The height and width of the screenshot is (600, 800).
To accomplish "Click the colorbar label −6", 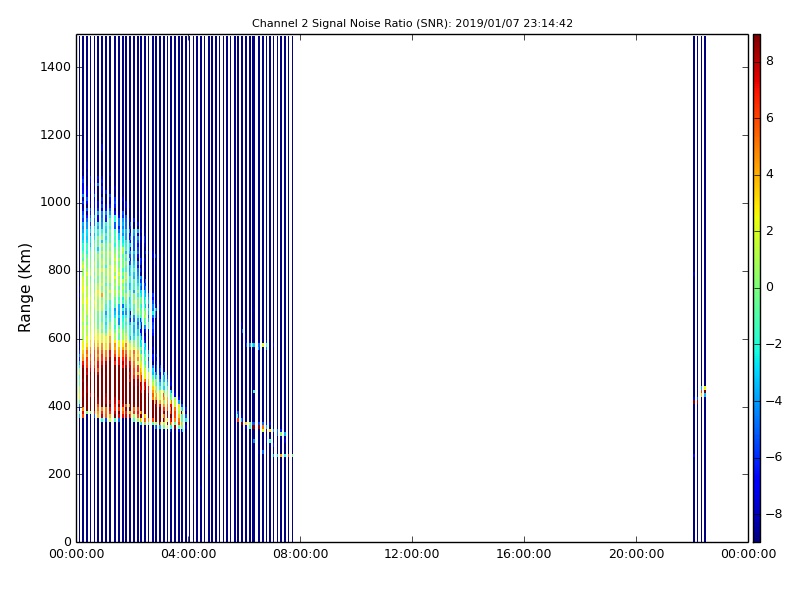I will coord(774,457).
